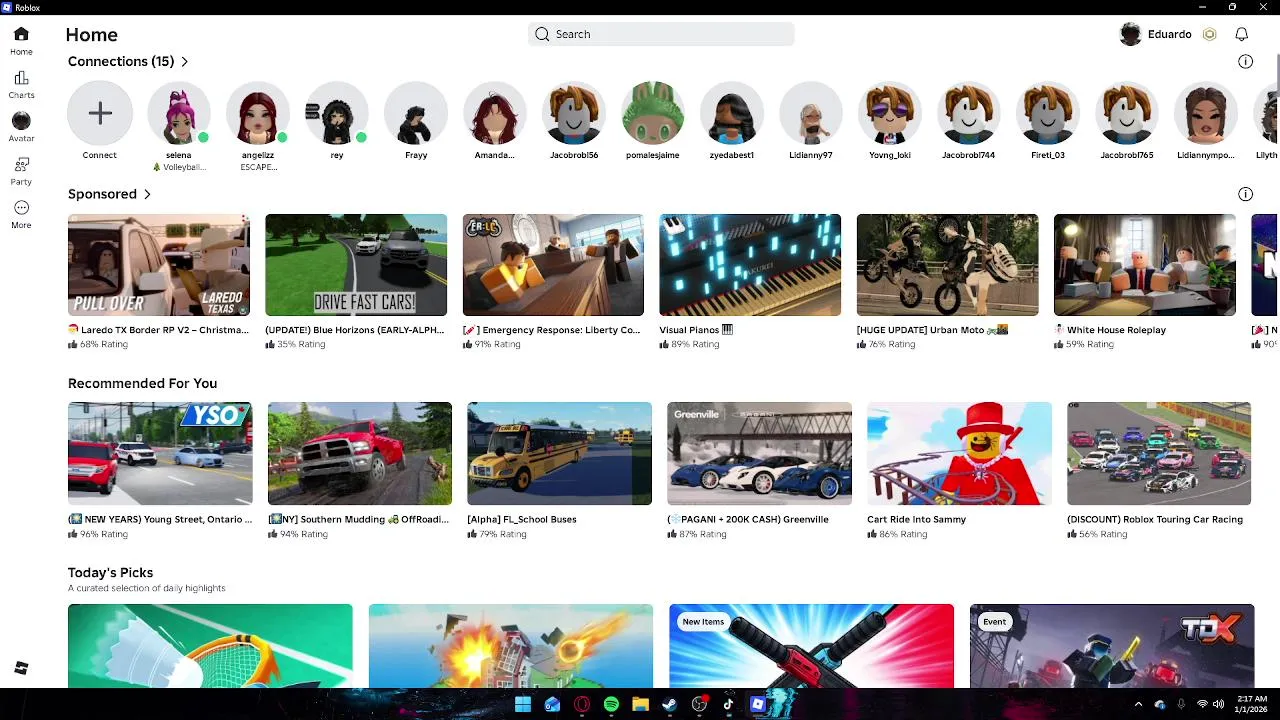Click the Cart Ride Into Sammy title
This screenshot has width=1280, height=720.
coord(917,519)
